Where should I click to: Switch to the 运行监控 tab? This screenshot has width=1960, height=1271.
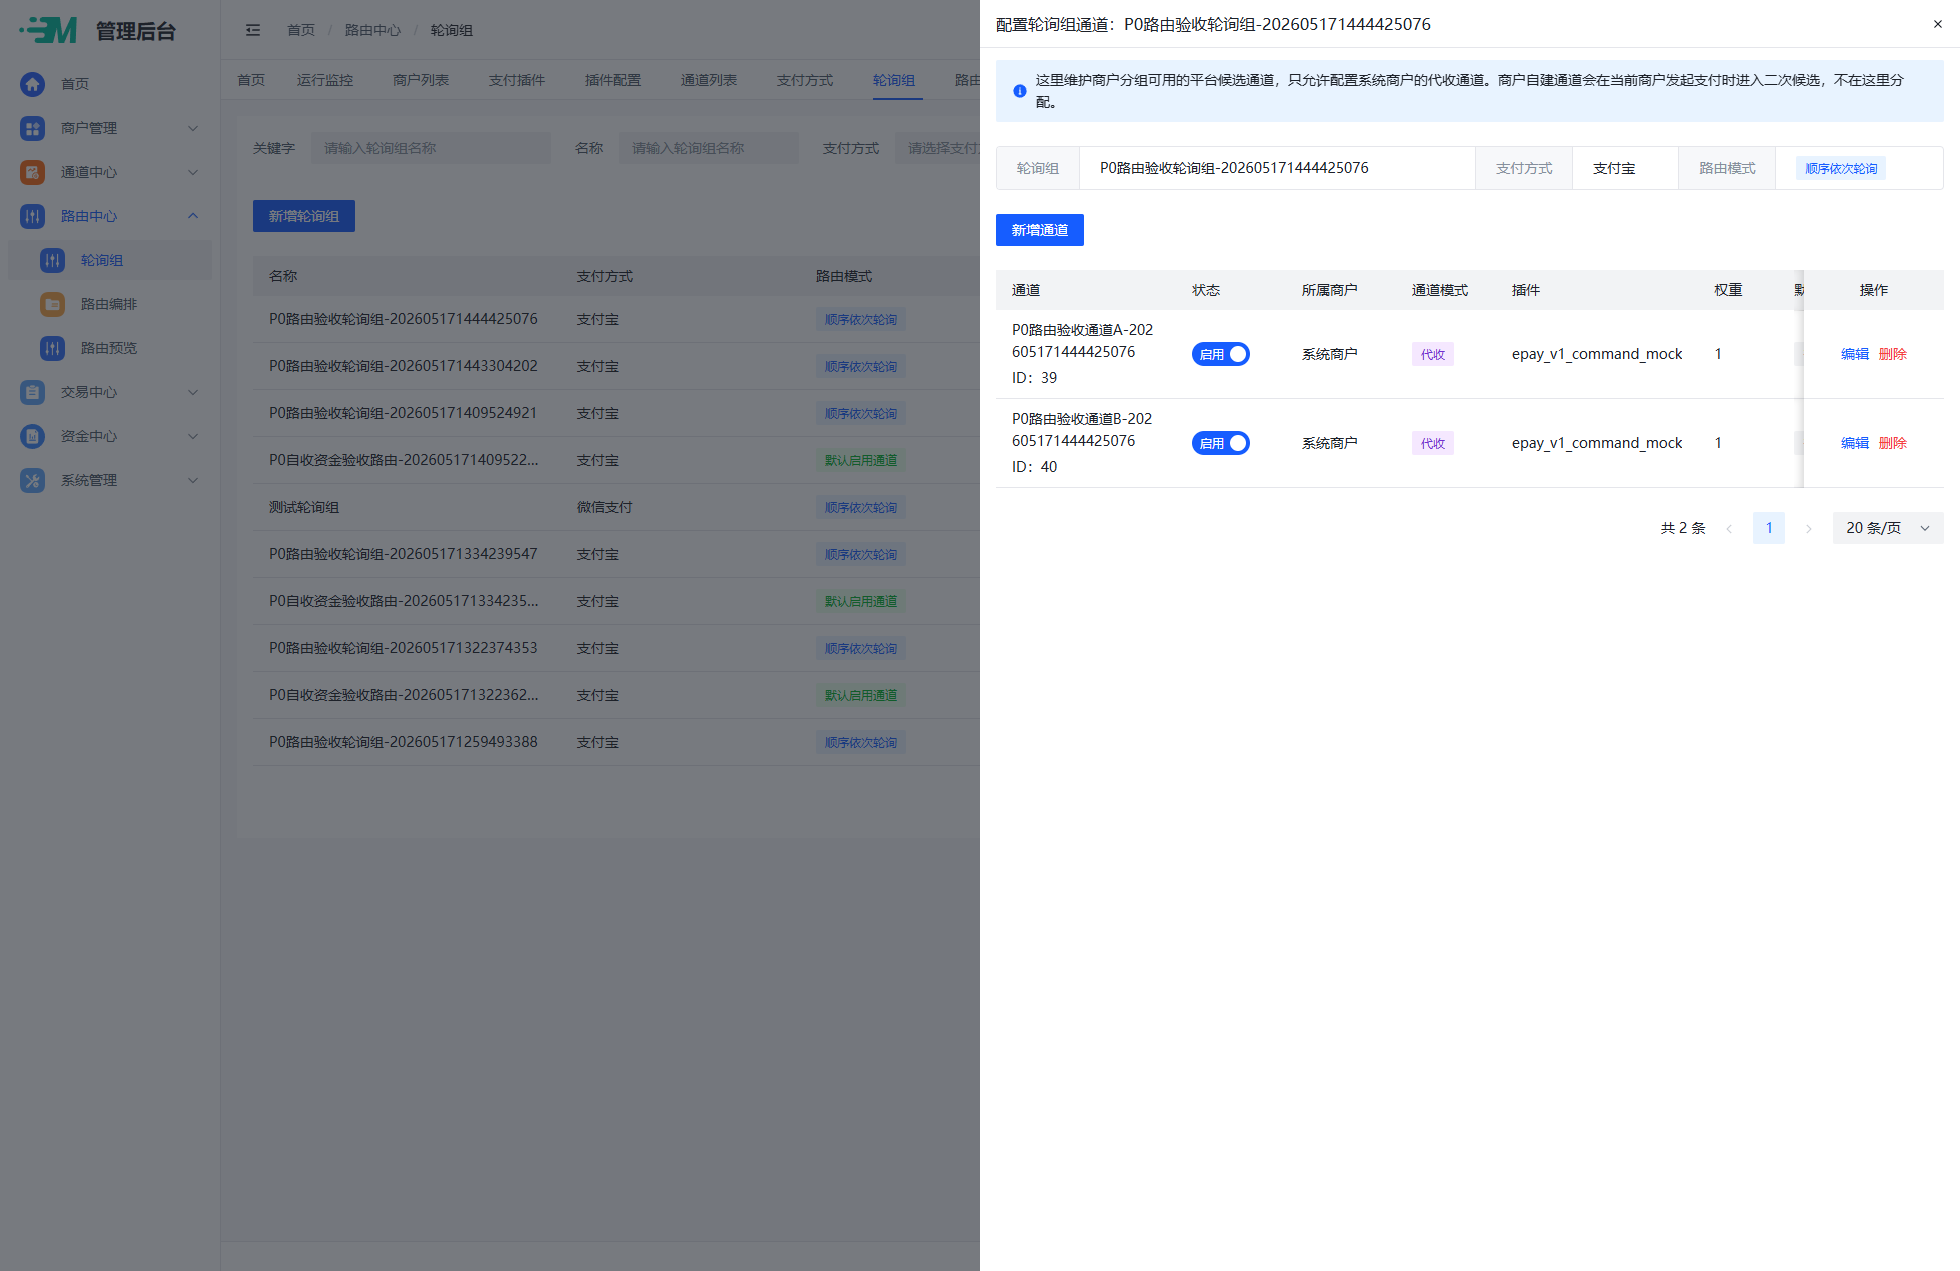click(325, 80)
